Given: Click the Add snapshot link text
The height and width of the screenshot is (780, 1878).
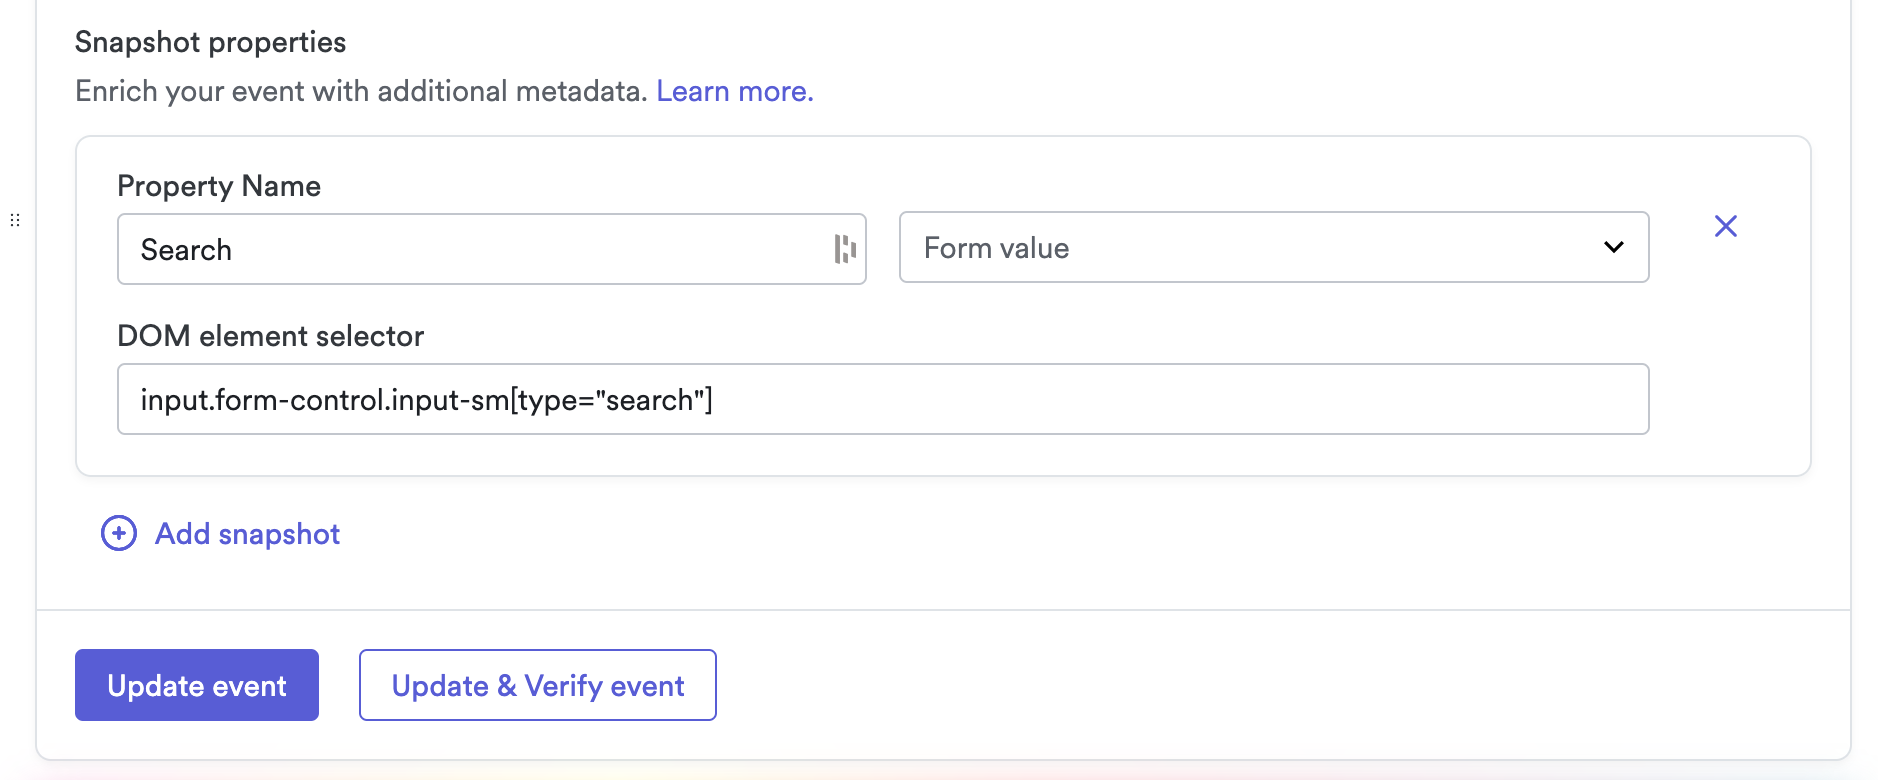Looking at the screenshot, I should [x=247, y=534].
